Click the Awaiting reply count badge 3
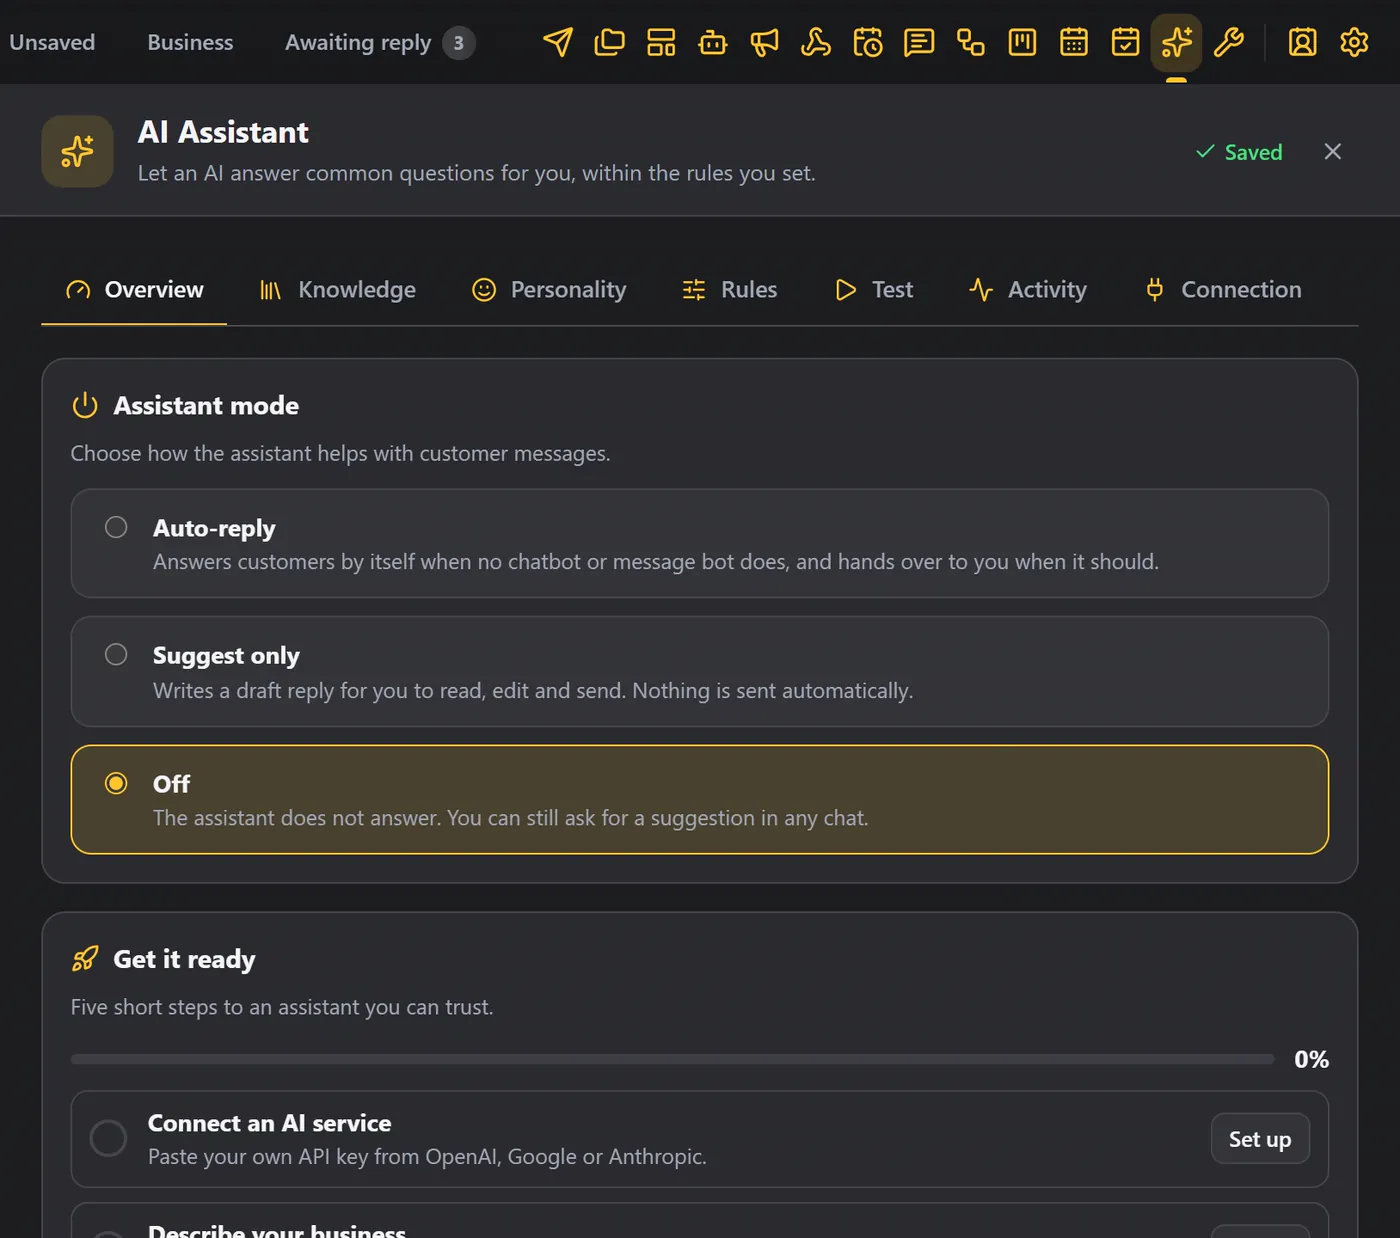The image size is (1400, 1238). [459, 43]
